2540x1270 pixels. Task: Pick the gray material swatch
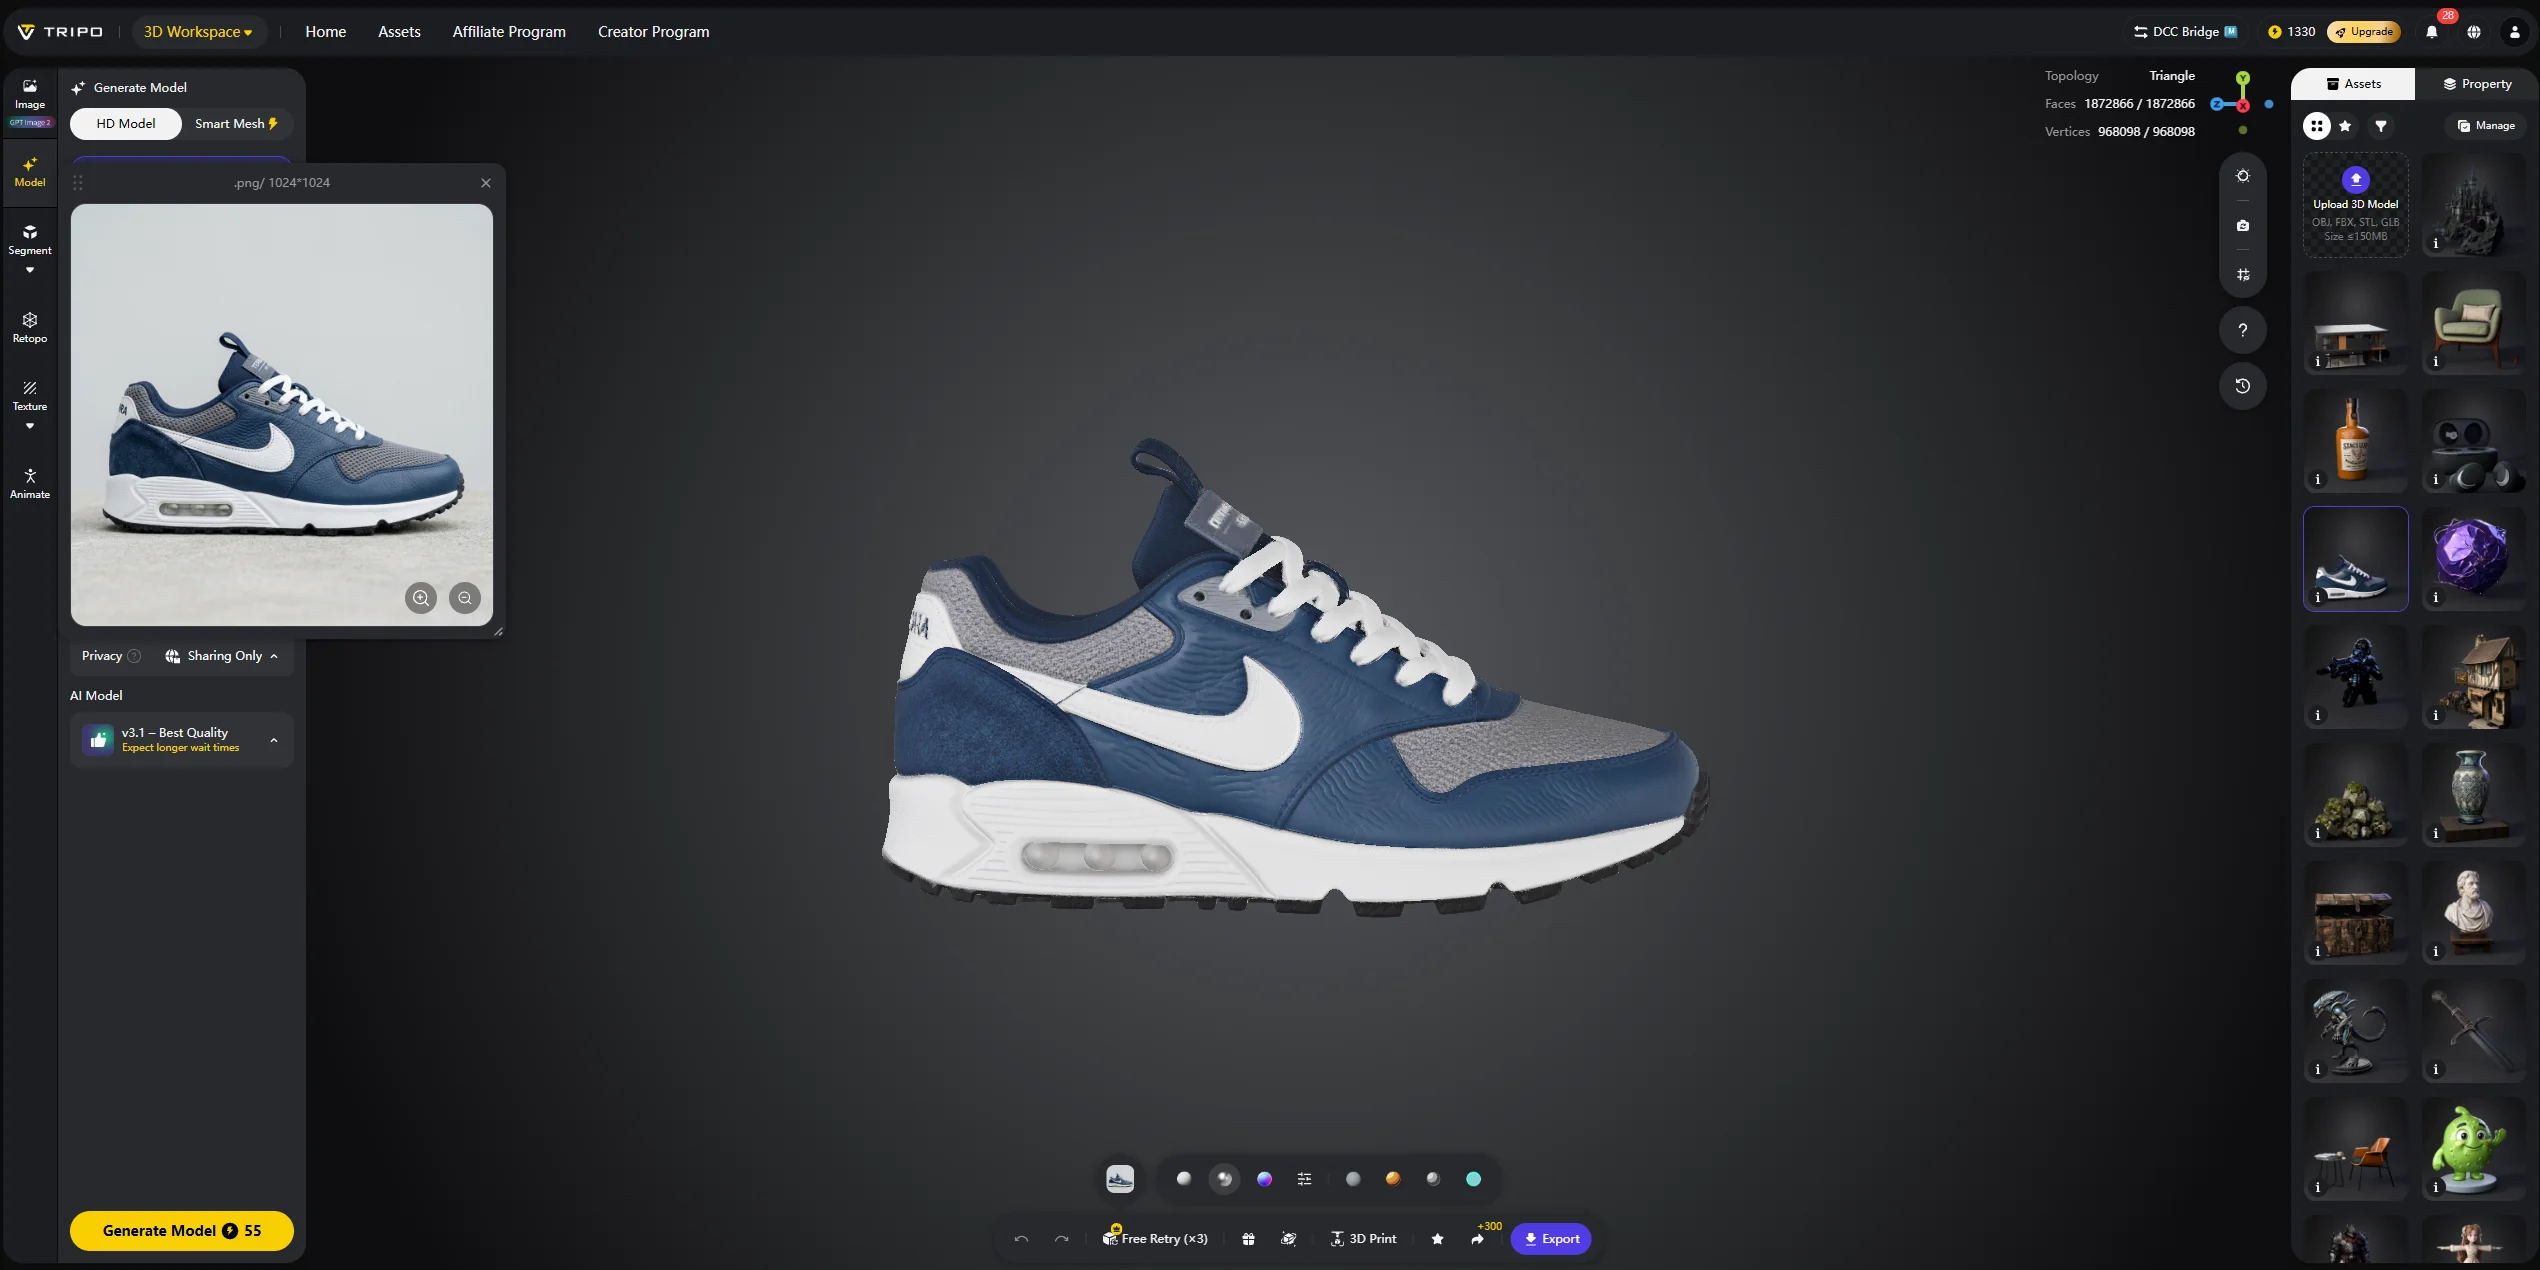pos(1353,1179)
